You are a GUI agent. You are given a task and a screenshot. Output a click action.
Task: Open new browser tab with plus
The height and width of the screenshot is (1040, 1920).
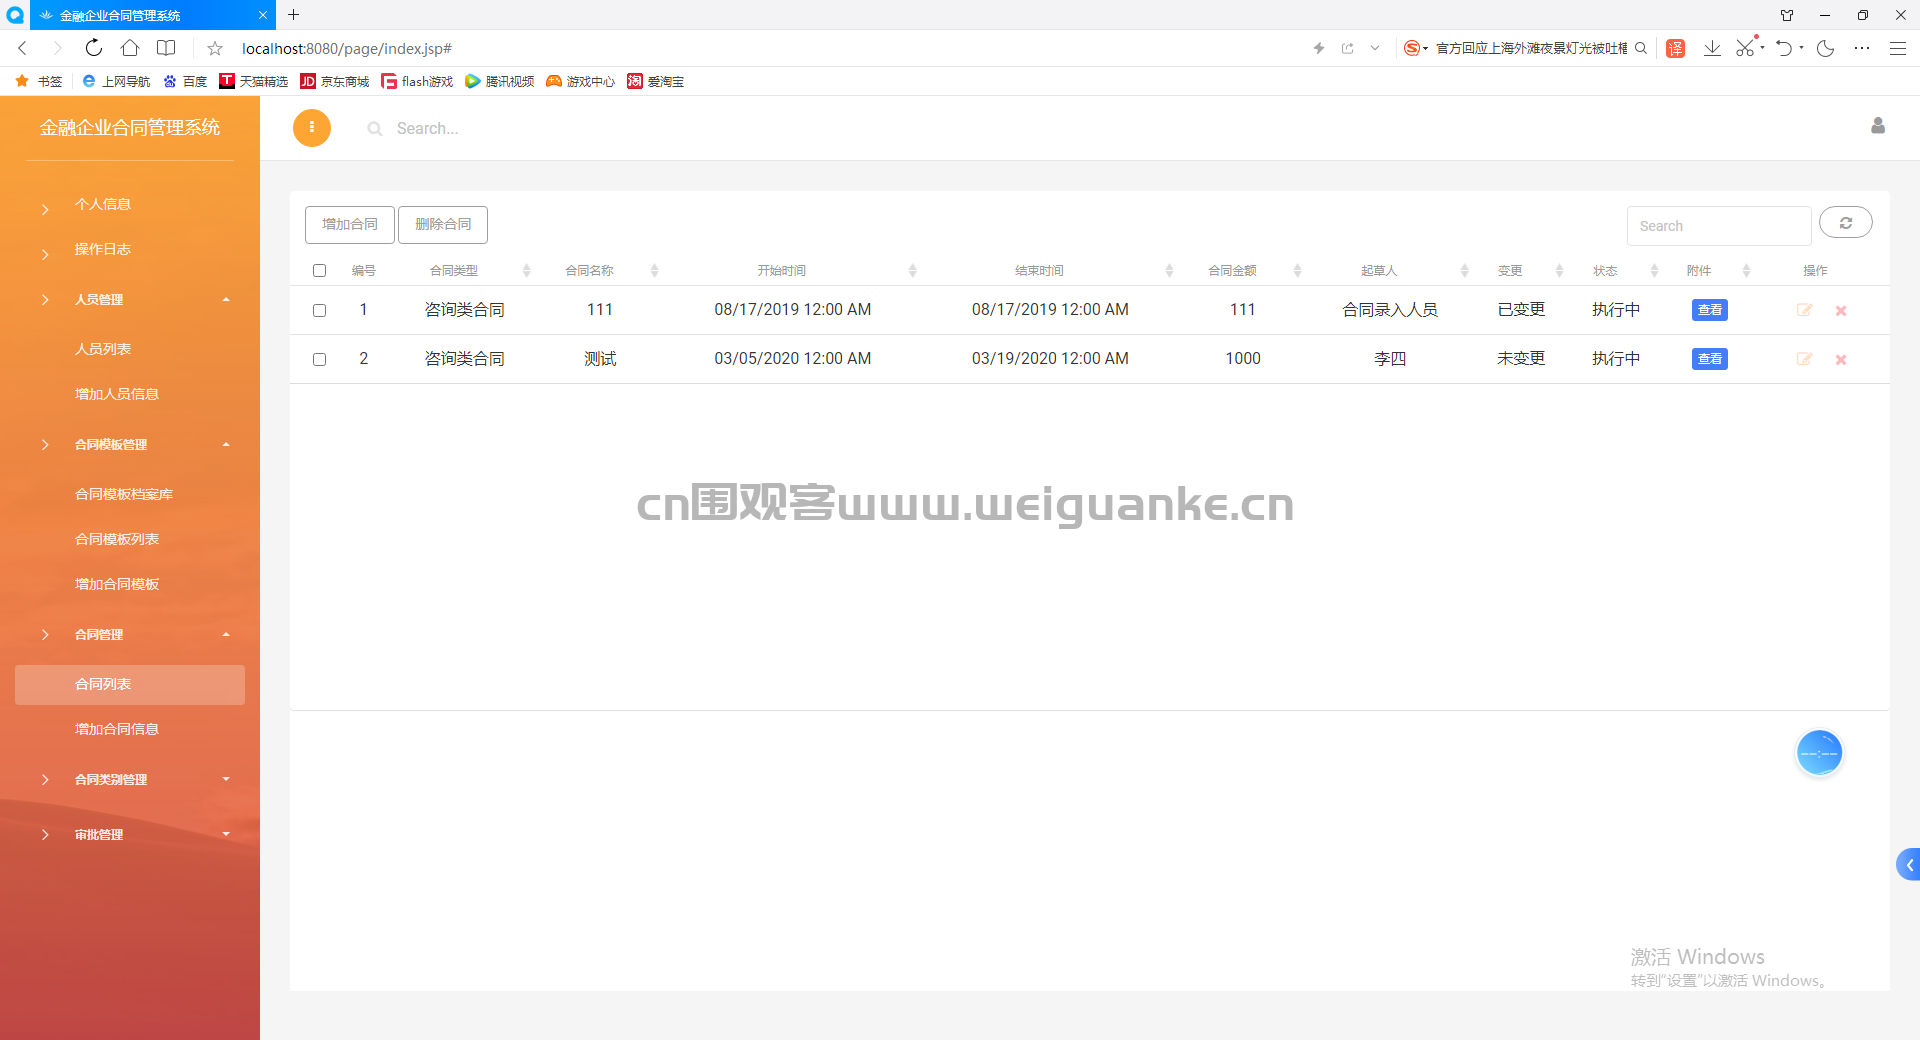(293, 15)
